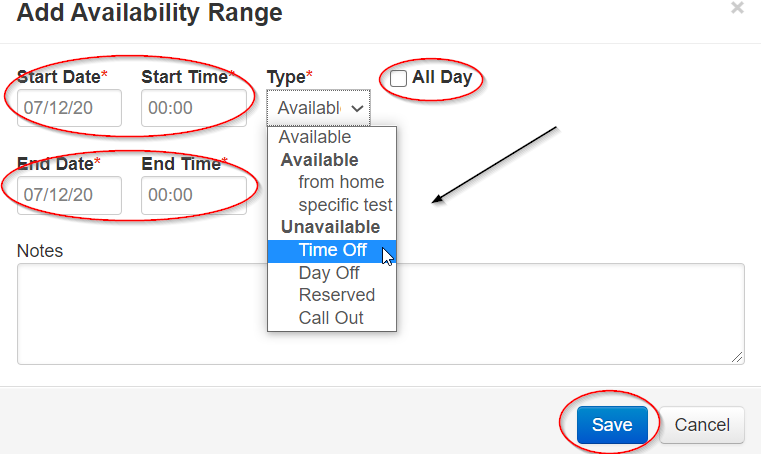761x454 pixels.
Task: Save the availability range
Action: (612, 425)
